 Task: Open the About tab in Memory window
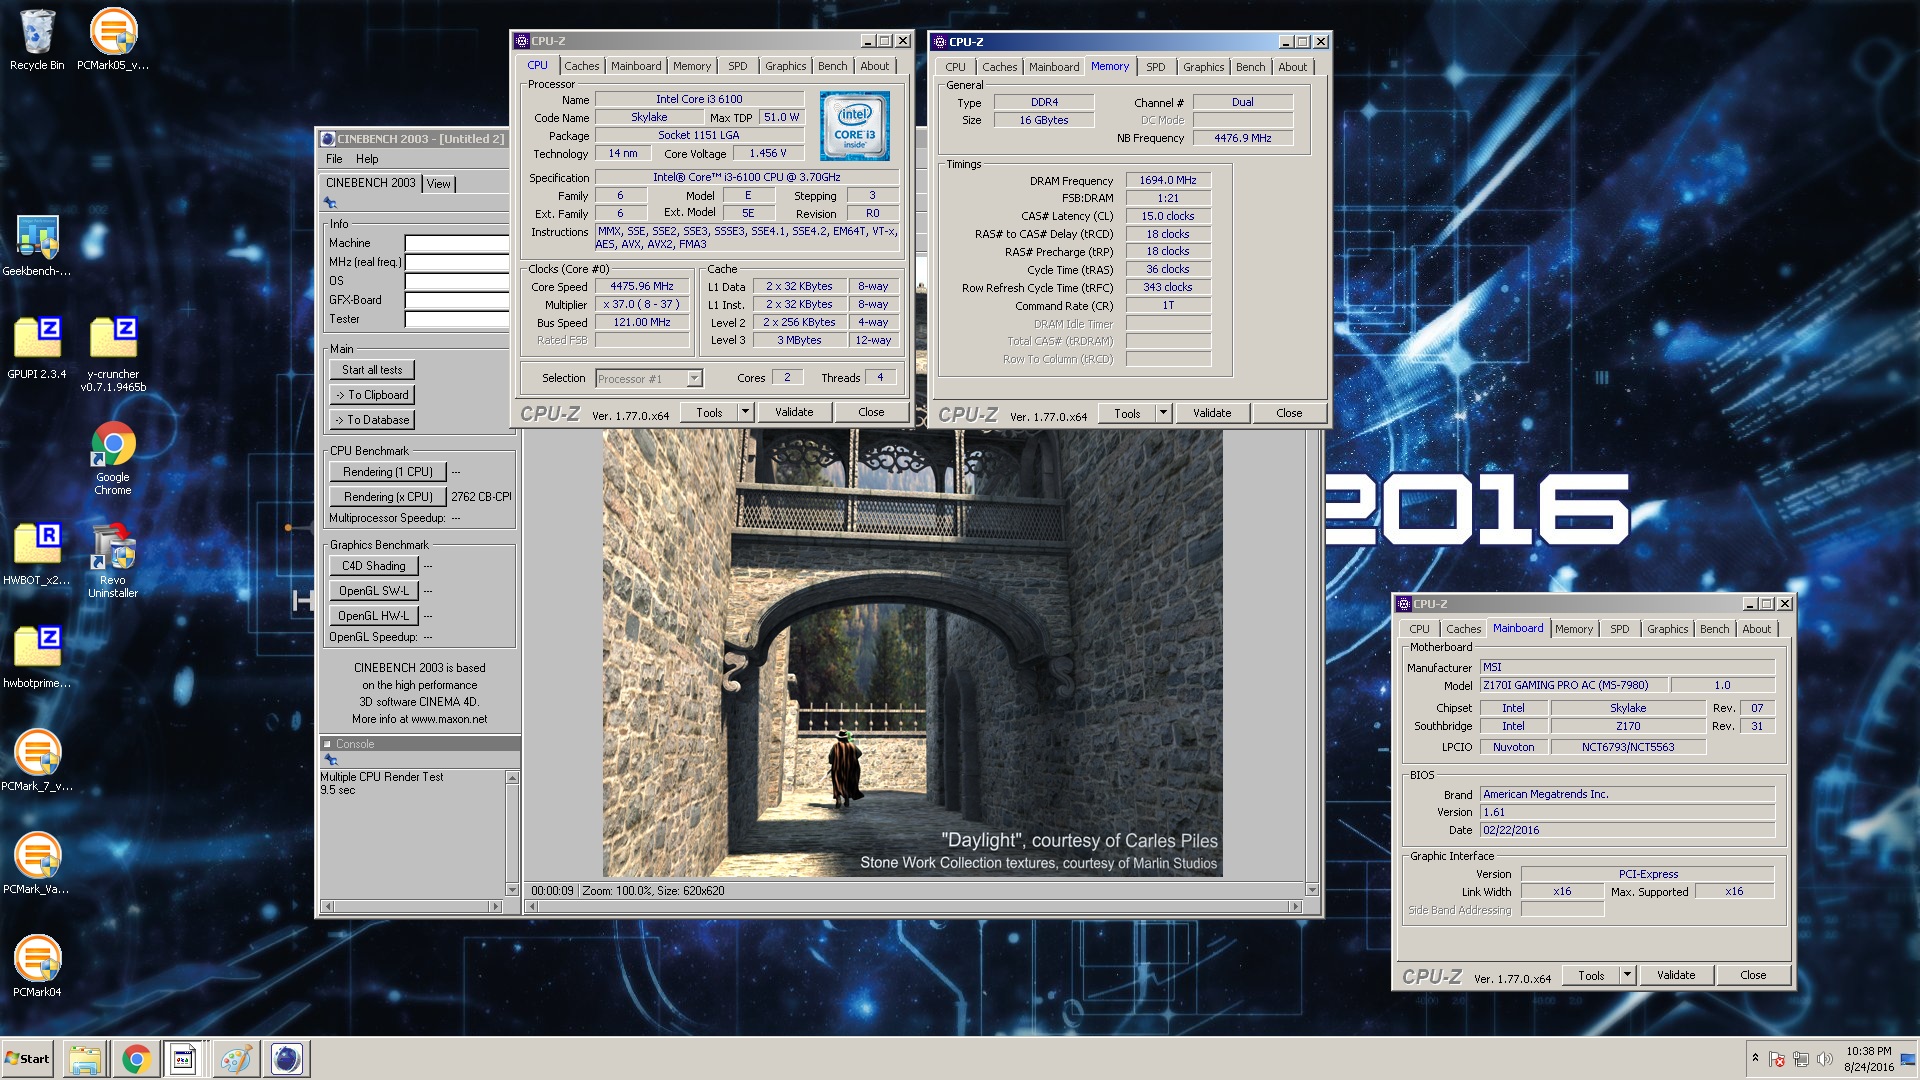click(1292, 67)
